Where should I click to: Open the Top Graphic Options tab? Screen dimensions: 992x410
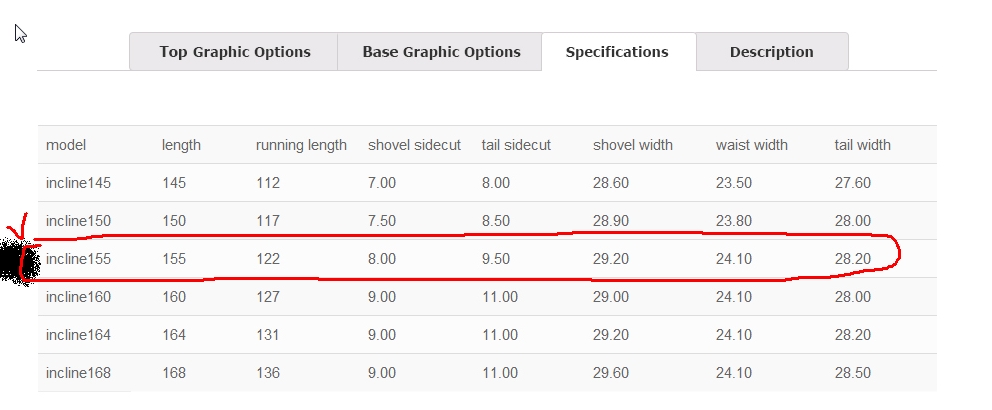click(x=234, y=52)
